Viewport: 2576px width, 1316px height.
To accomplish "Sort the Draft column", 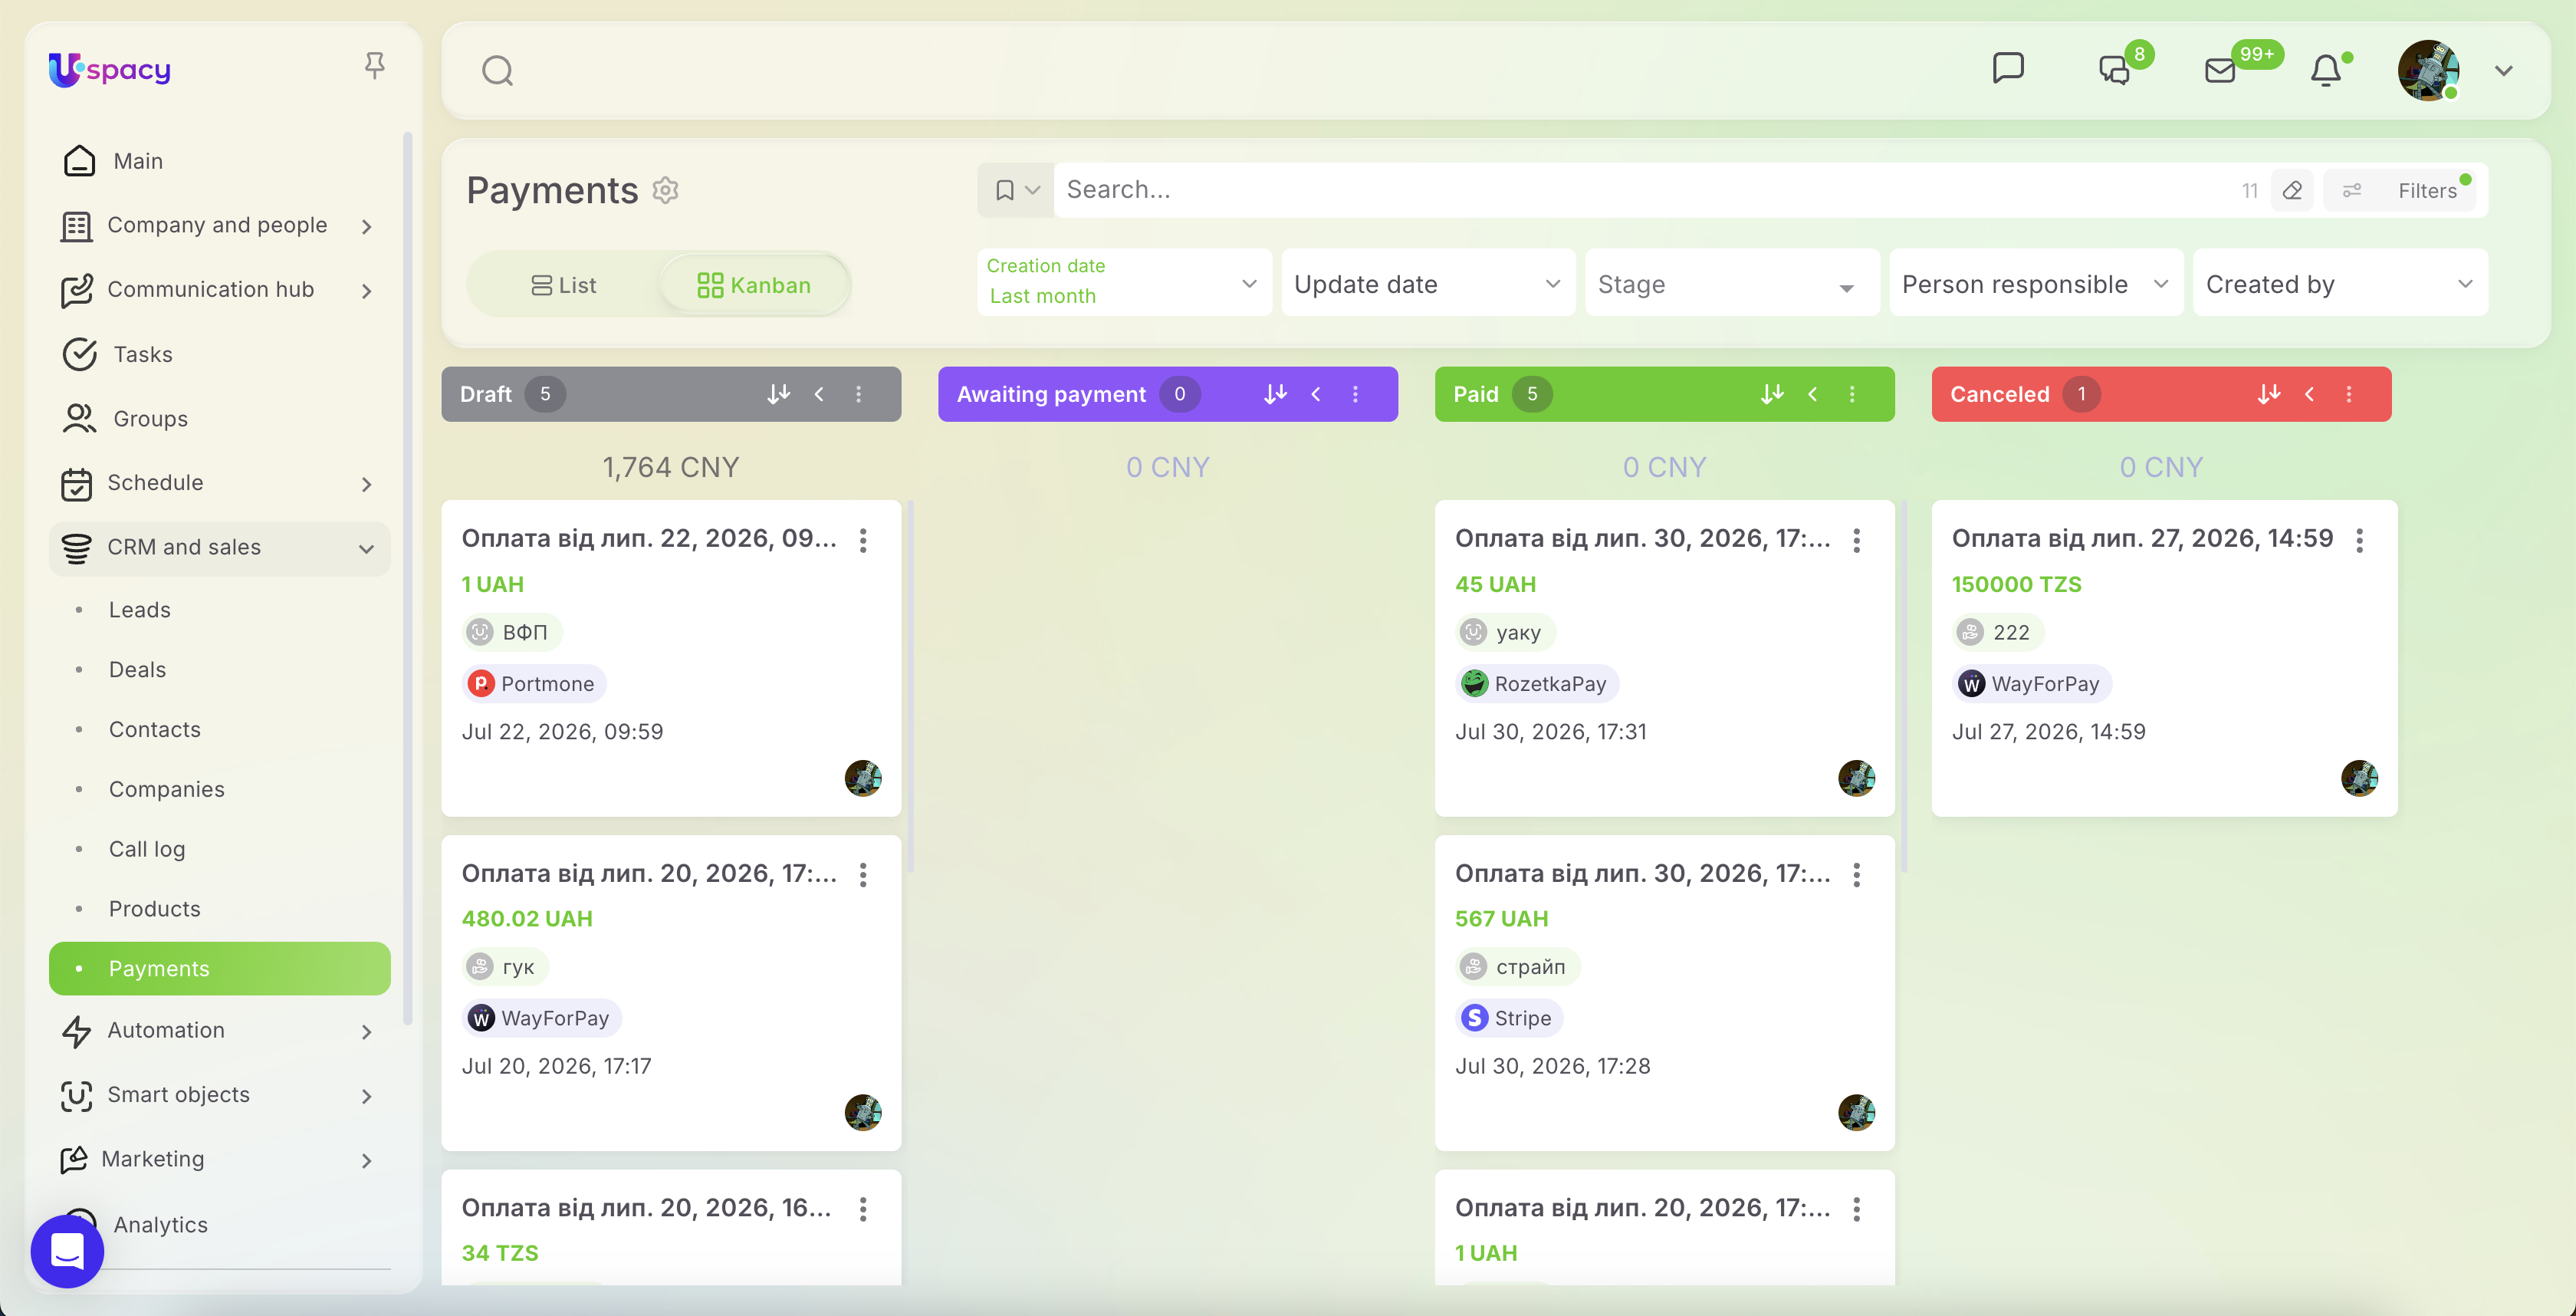I will point(778,394).
